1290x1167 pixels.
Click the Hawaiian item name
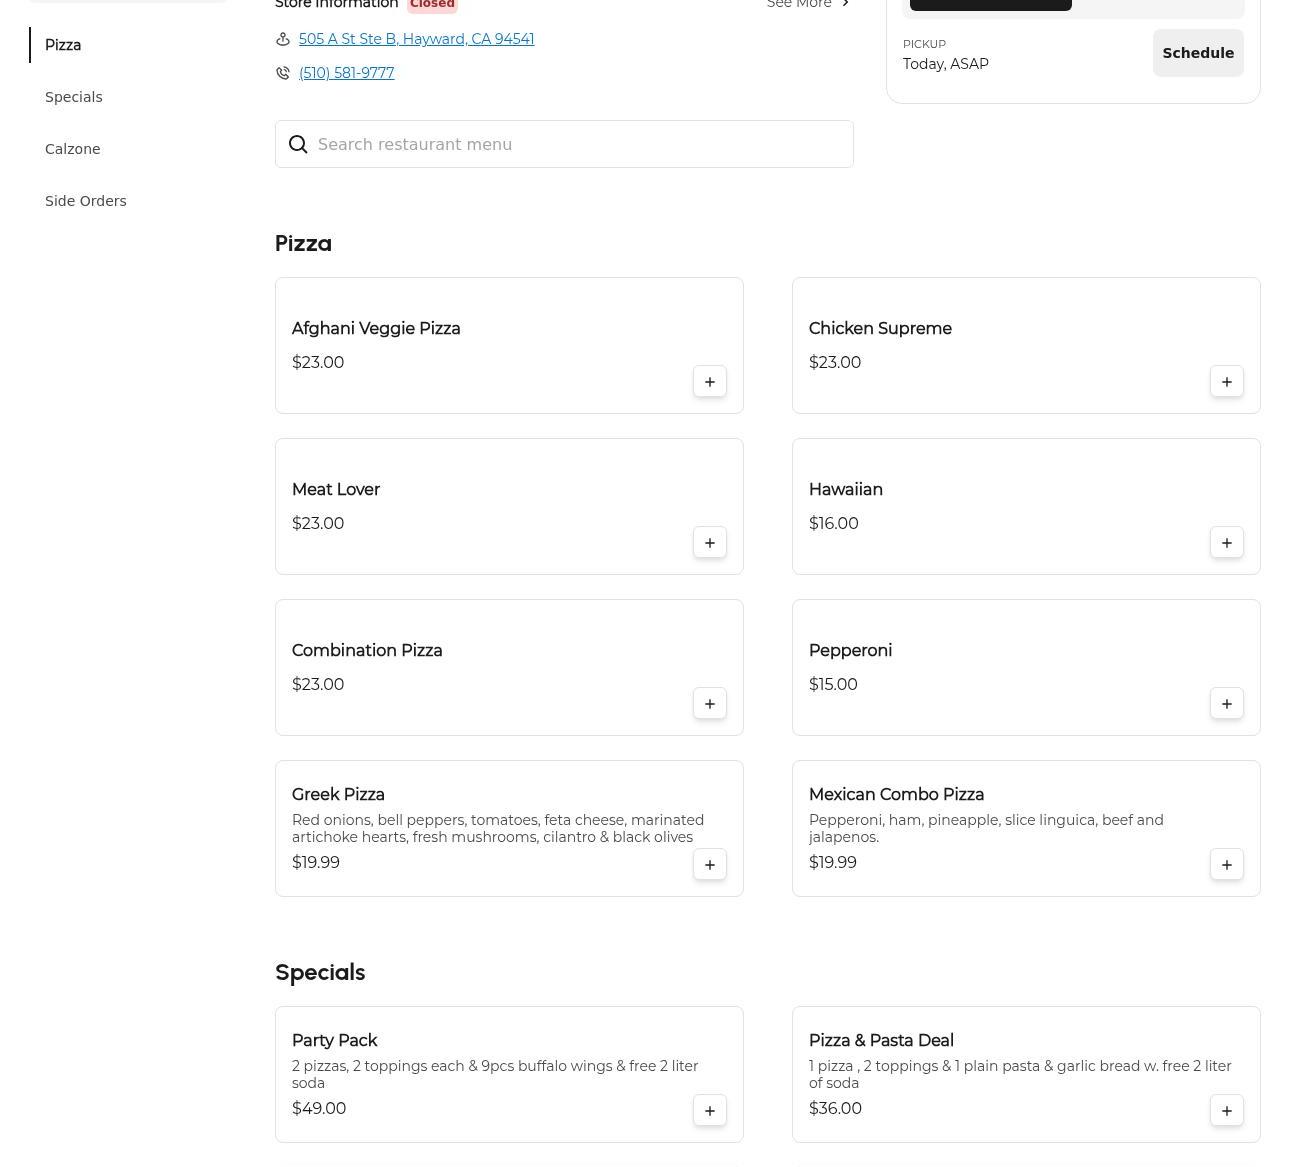846,490
